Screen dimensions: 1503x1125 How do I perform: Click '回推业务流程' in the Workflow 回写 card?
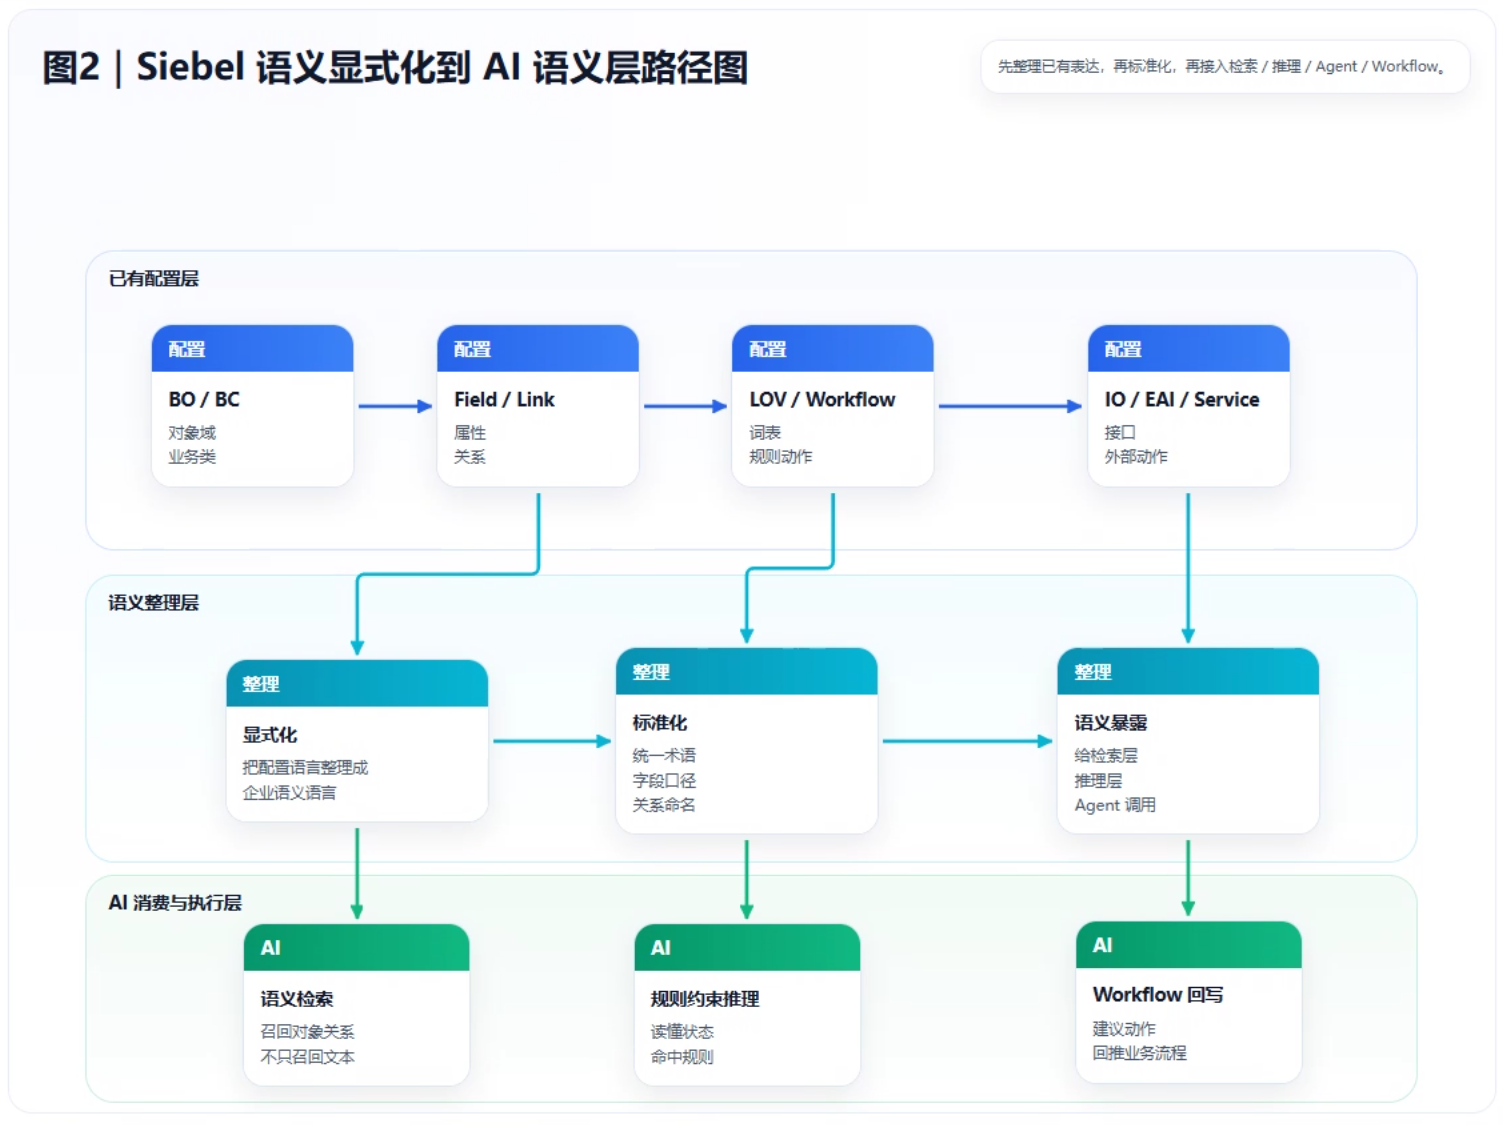pos(1140,1052)
